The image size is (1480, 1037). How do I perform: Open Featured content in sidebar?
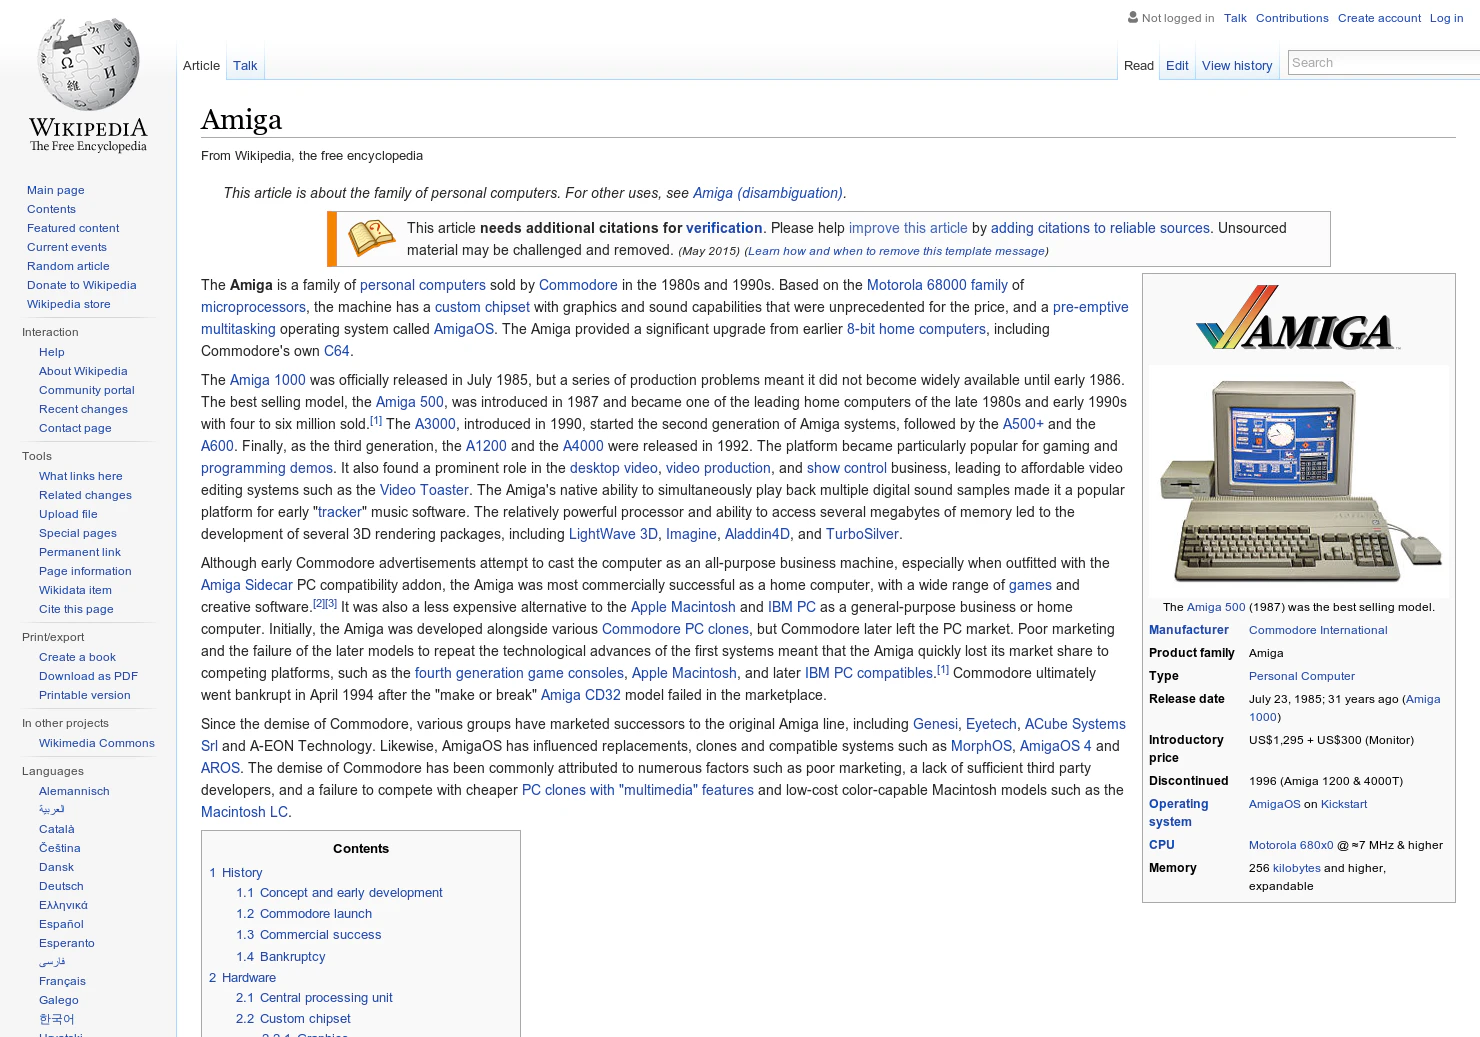pyautogui.click(x=73, y=228)
